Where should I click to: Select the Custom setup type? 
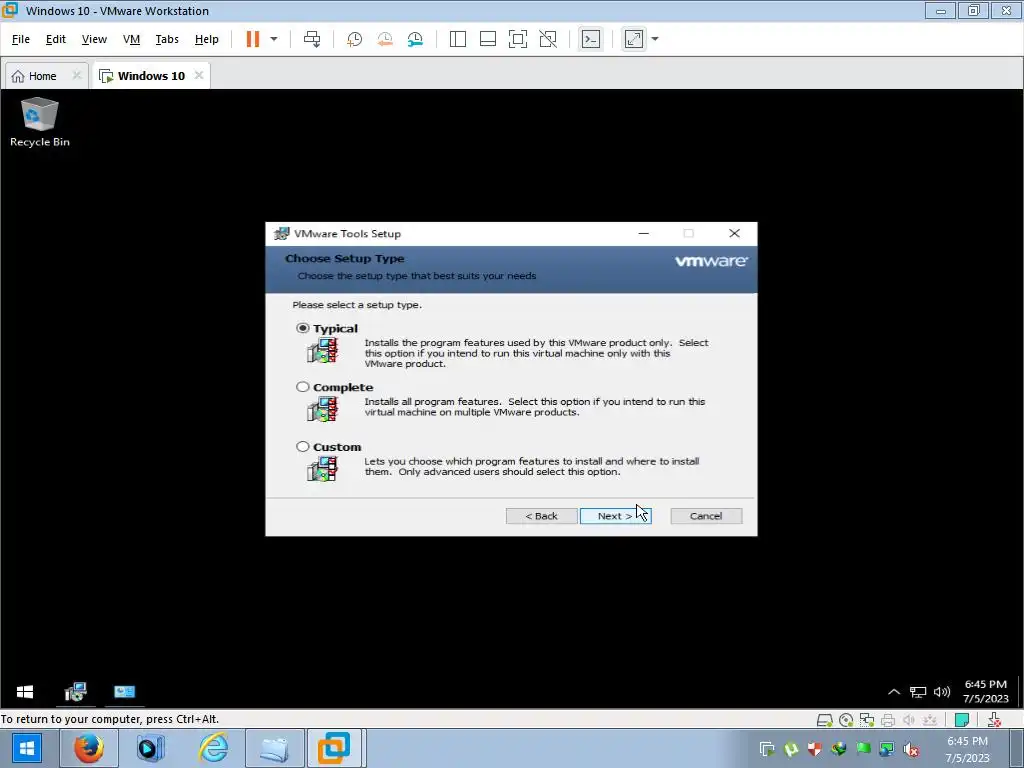tap(302, 447)
